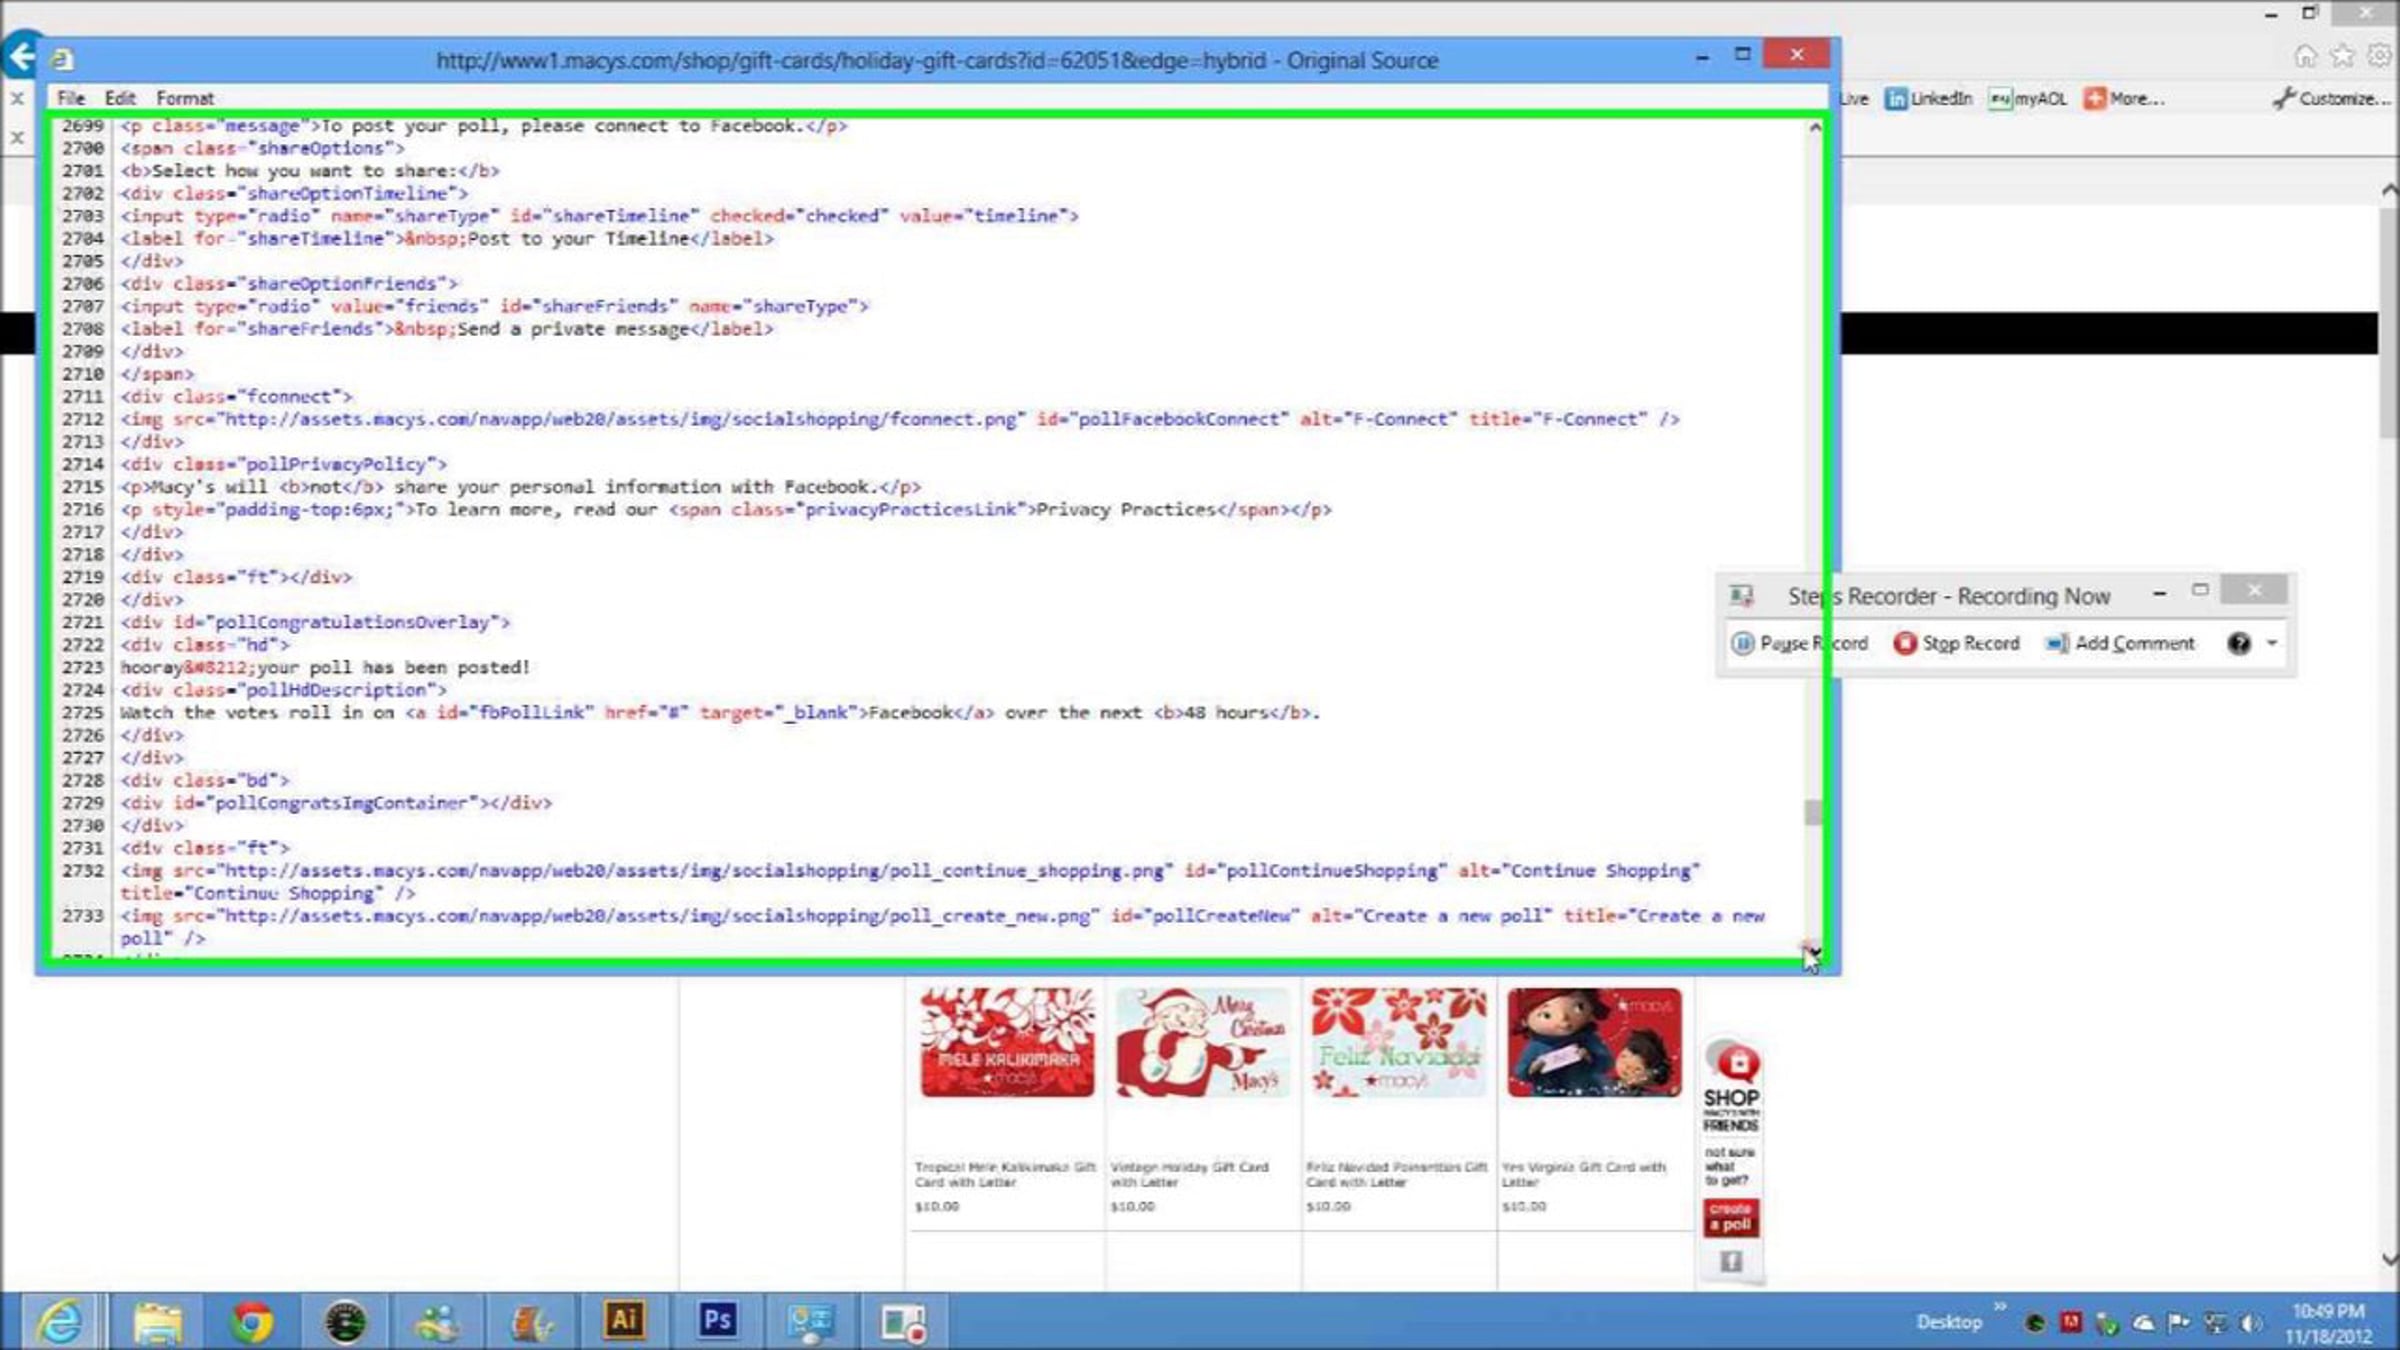Click scroll-up arrow in source viewer
Viewport: 2400px width, 1350px height.
1814,128
